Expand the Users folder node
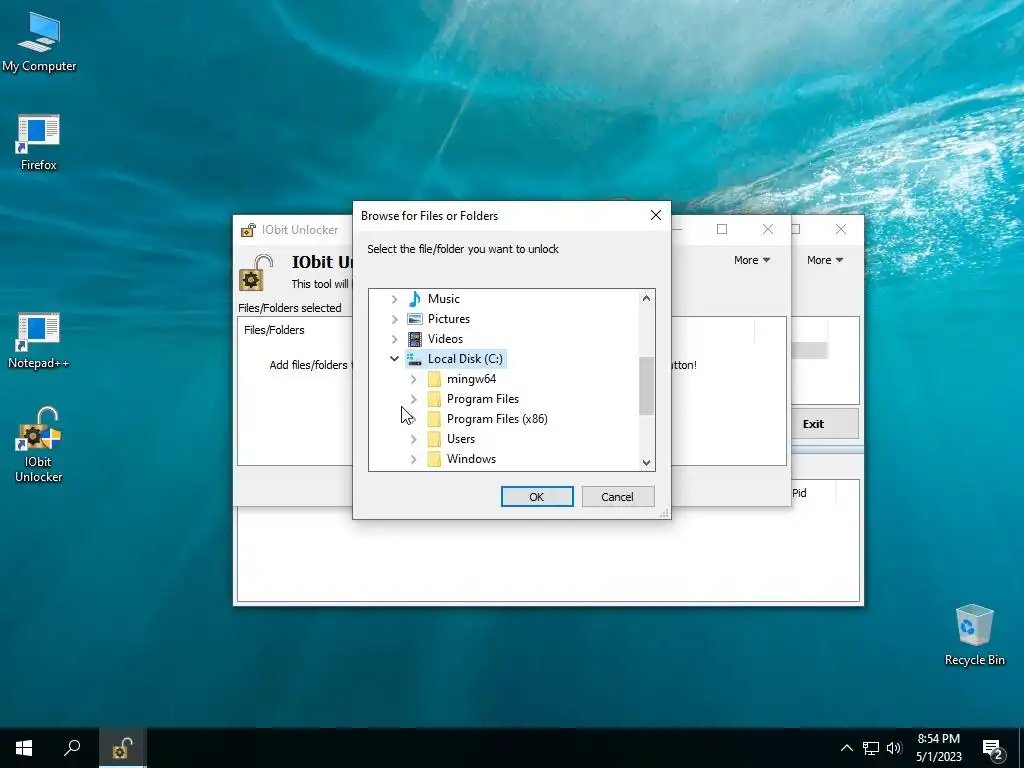 (413, 439)
